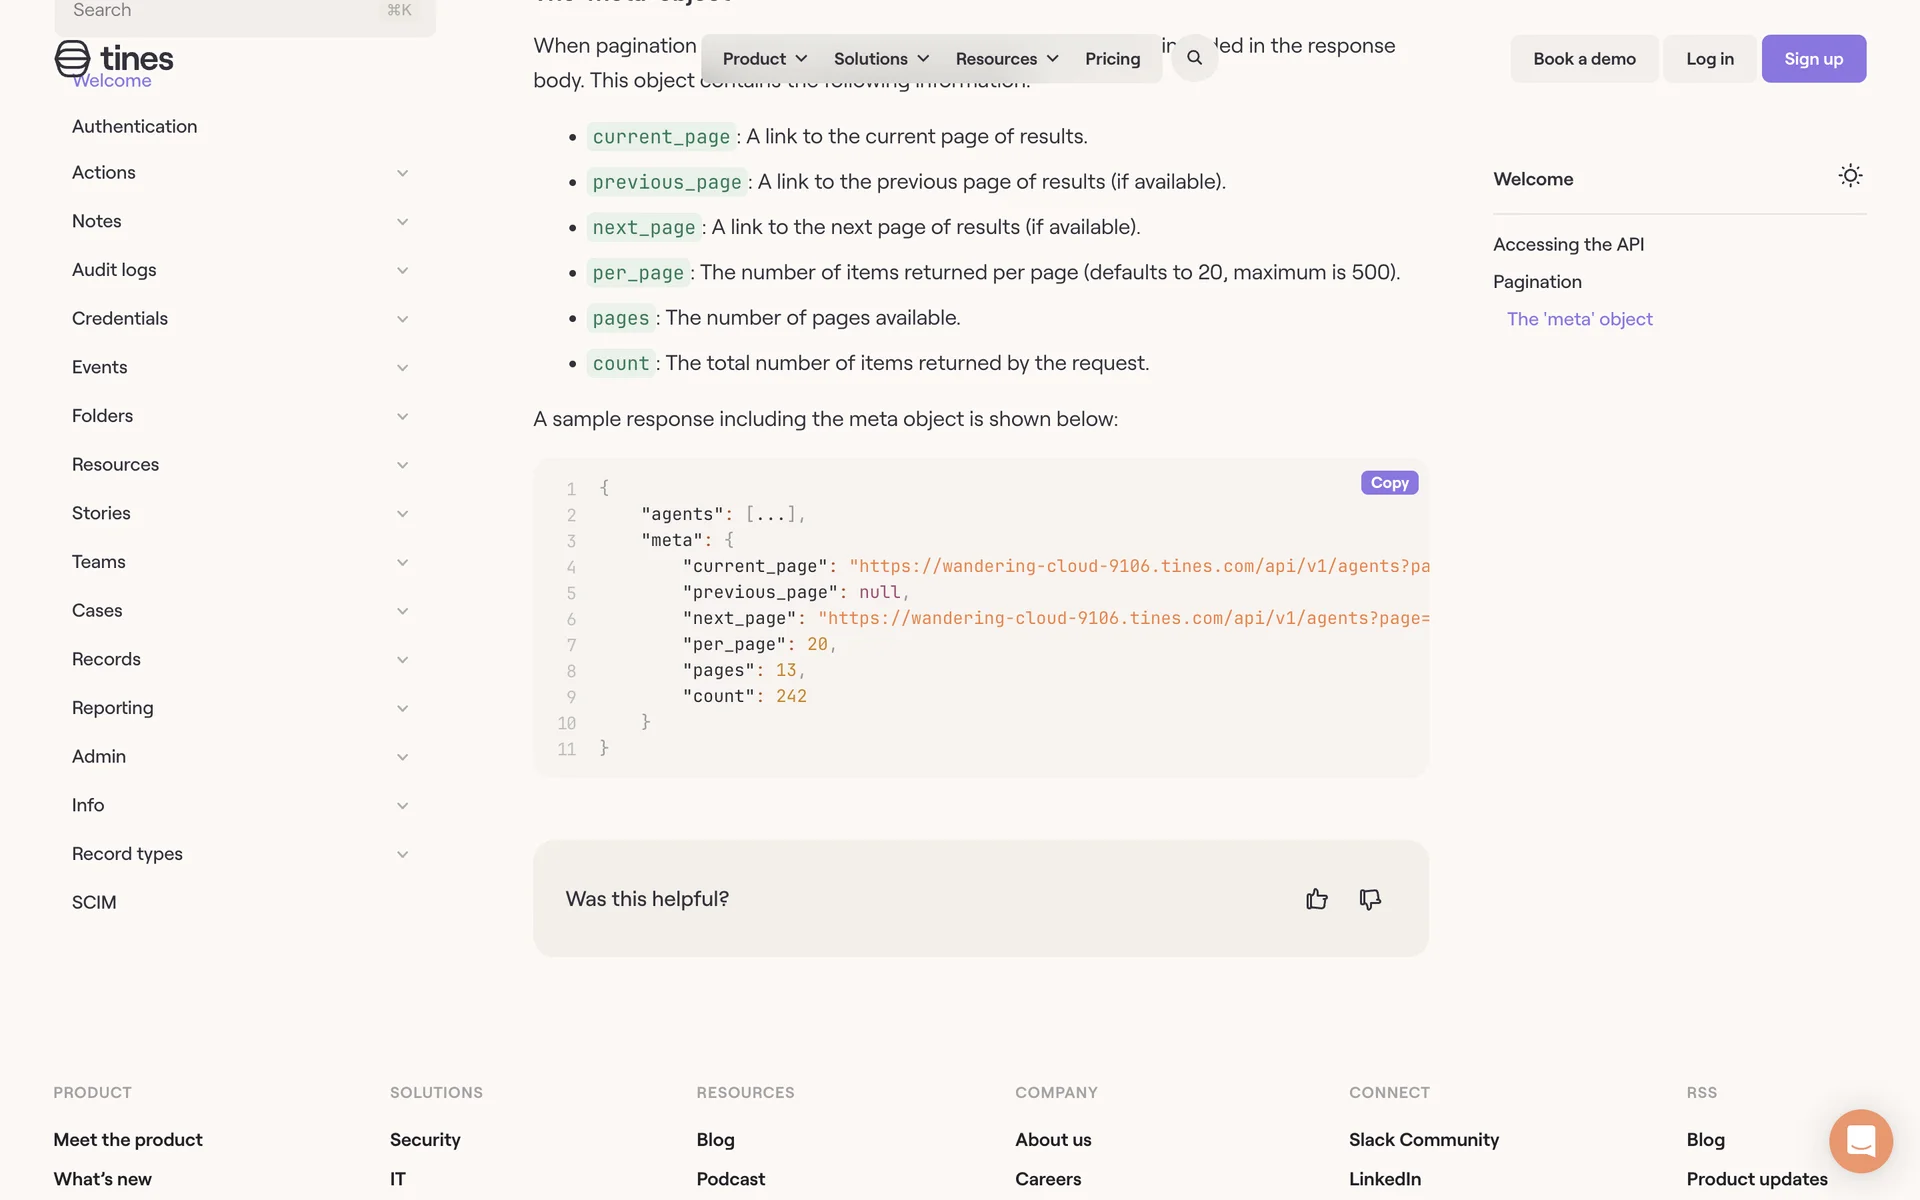
Task: Expand the Record types section chevron
Action: 402,855
